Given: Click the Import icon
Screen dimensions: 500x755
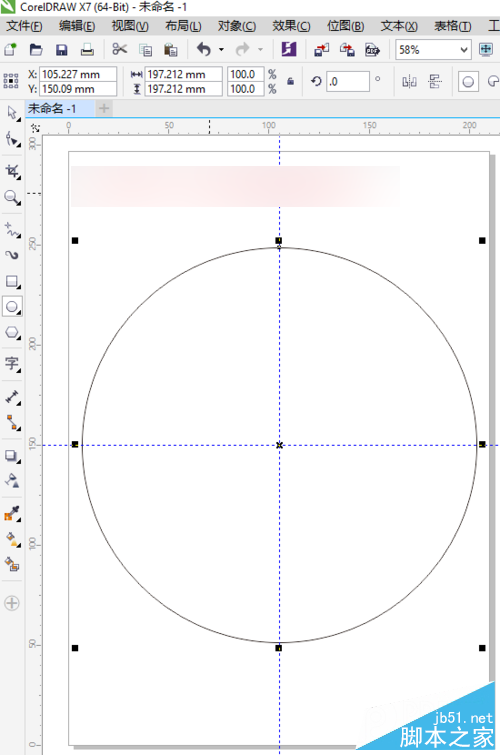Looking at the screenshot, I should coord(322,50).
